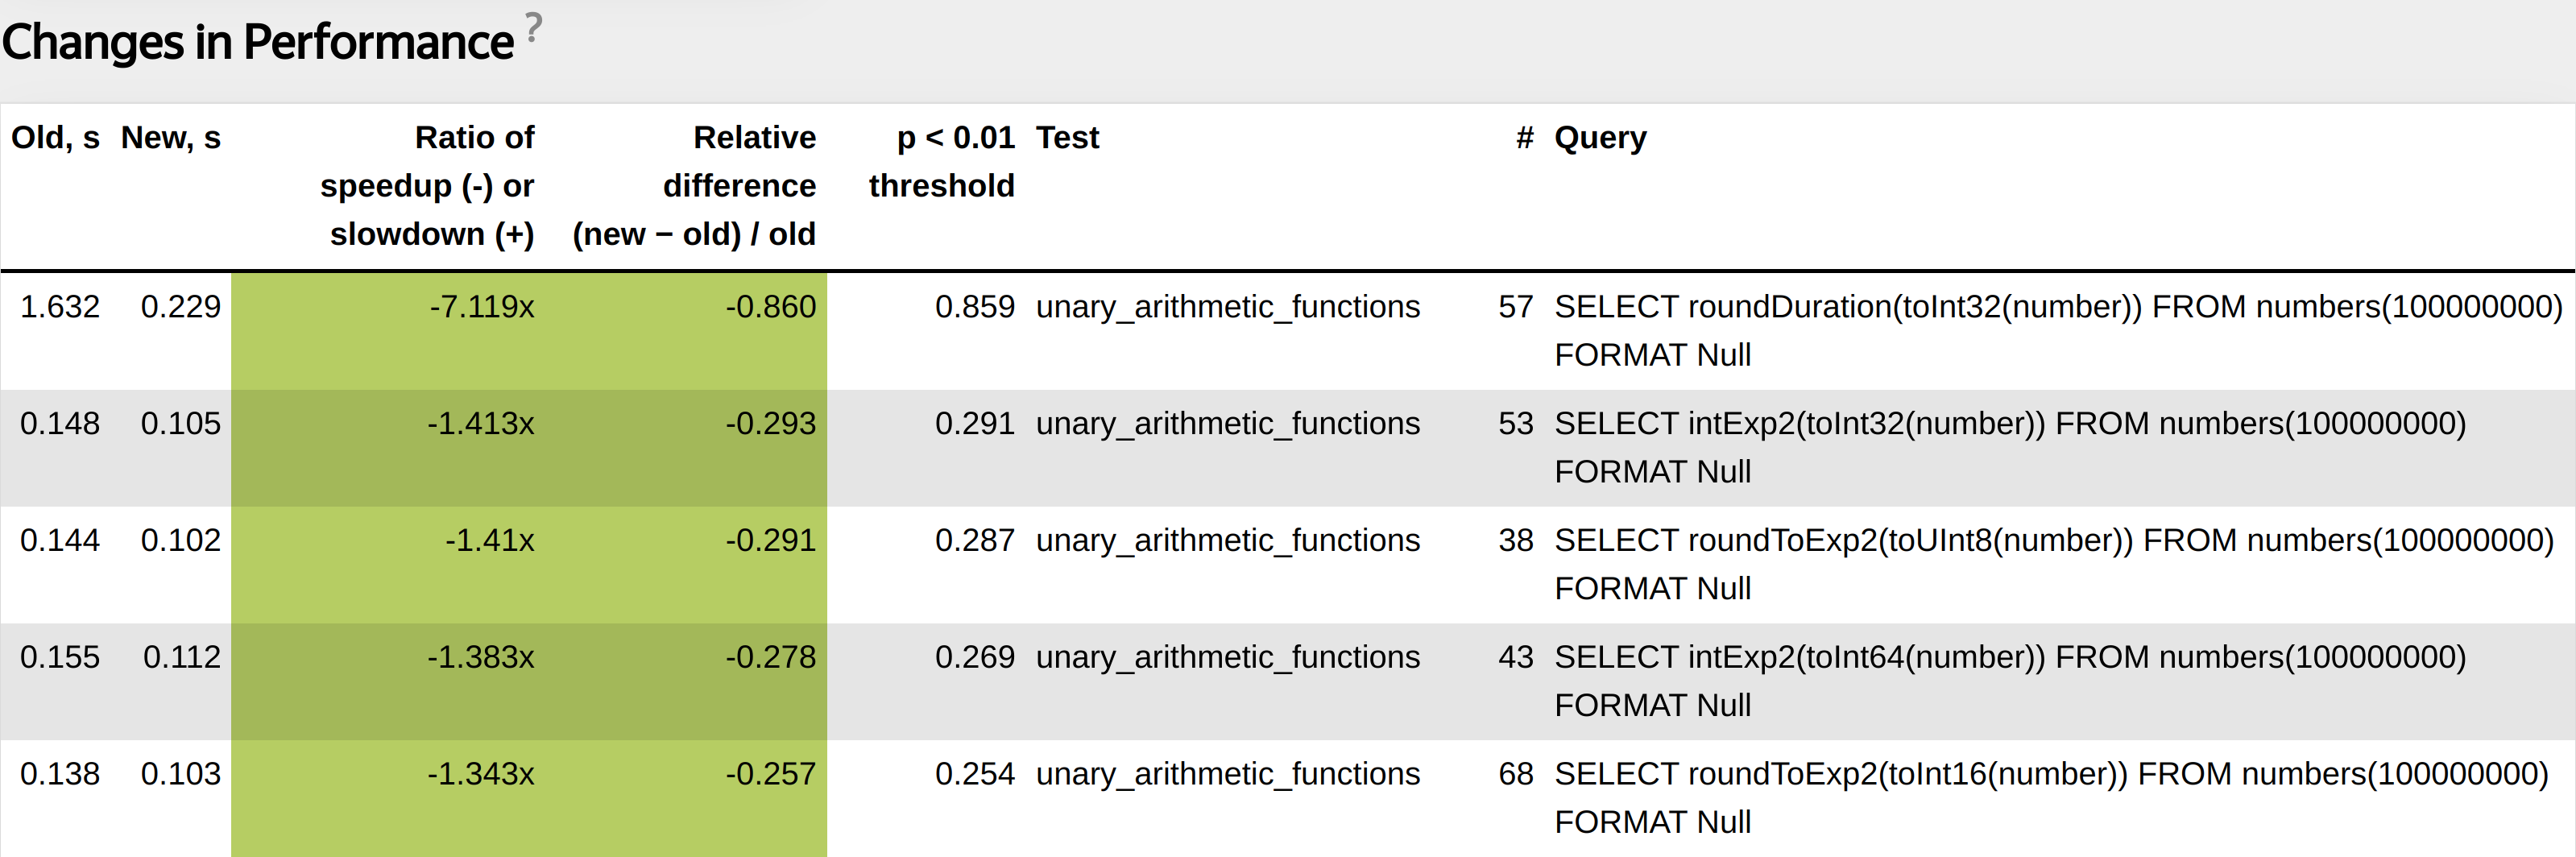Screen dimensions: 2576x857
Task: Click the Test column header
Action: click(x=1067, y=138)
